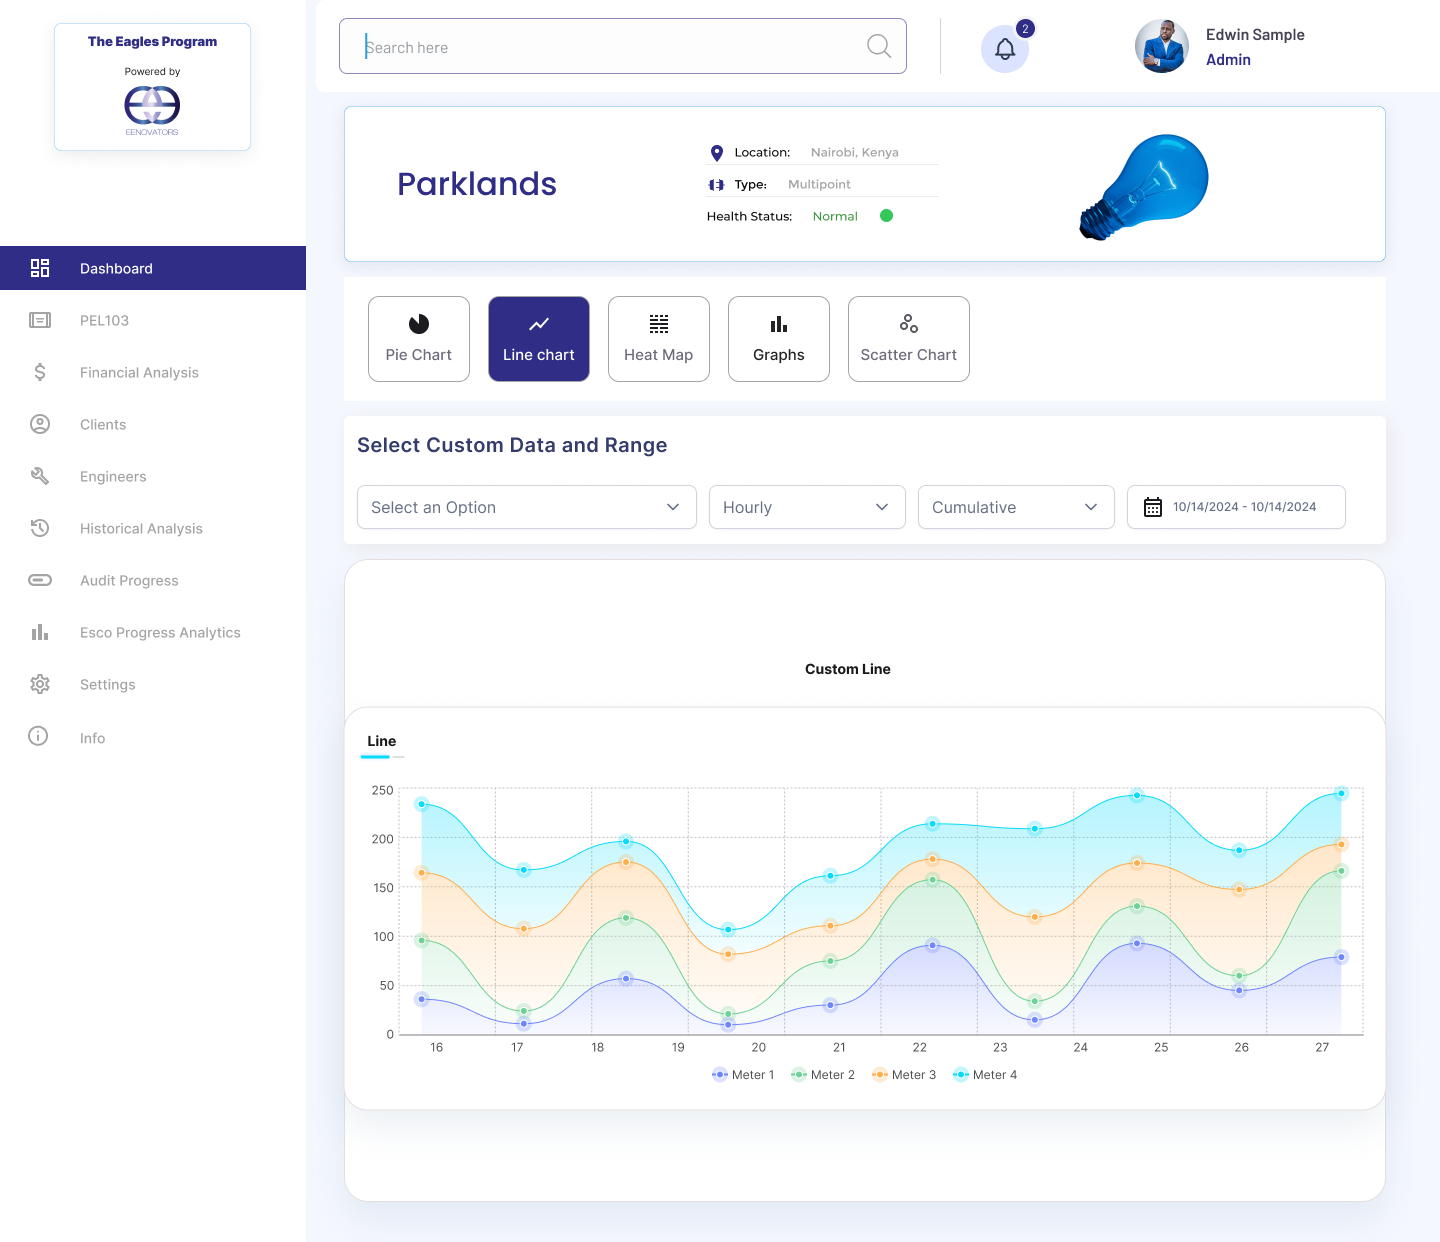Click the Audit Progress pill icon
This screenshot has width=1440, height=1242.
tap(40, 580)
